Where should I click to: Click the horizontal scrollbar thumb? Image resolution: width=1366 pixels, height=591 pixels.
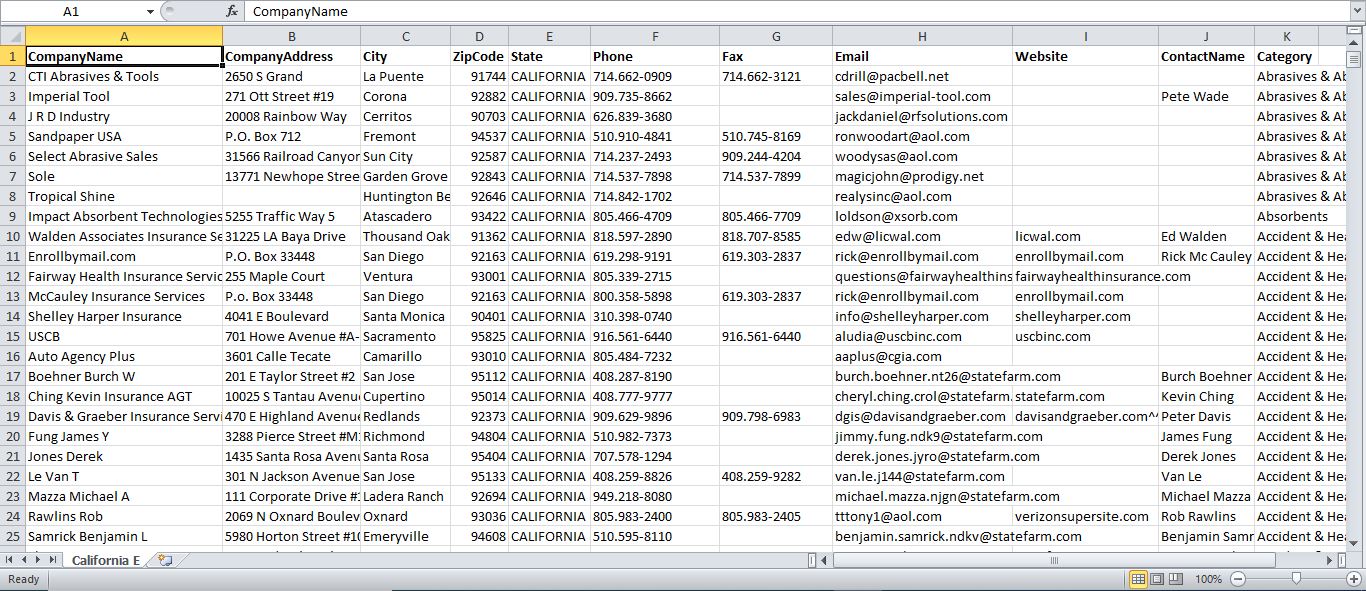pos(1052,561)
